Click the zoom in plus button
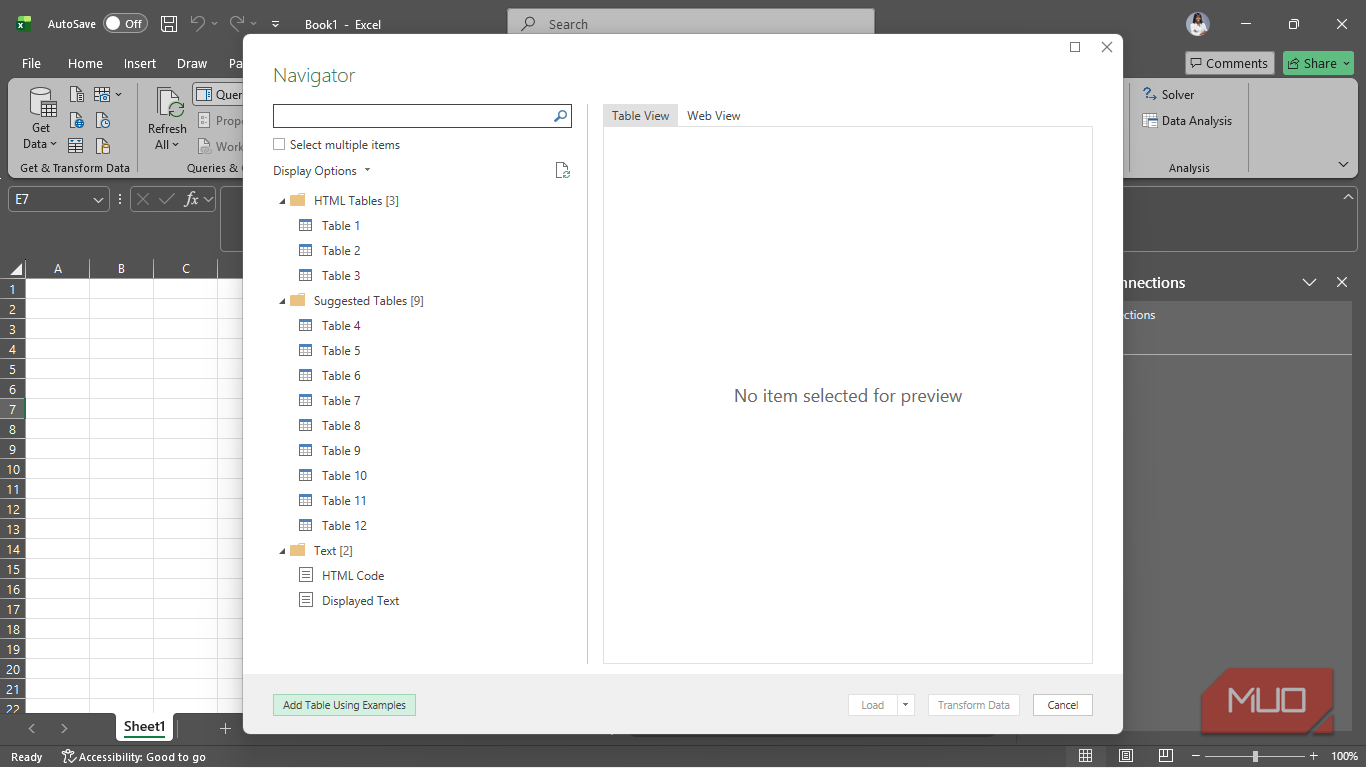The height and width of the screenshot is (768, 1366). 1314,756
